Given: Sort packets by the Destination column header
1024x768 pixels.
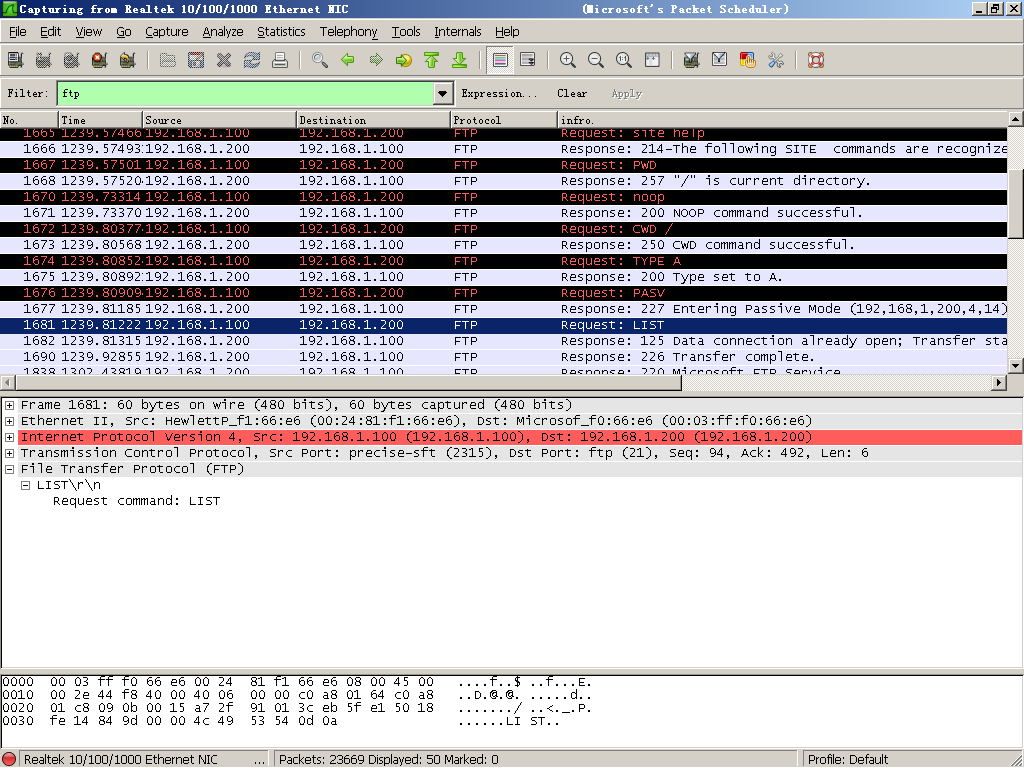Looking at the screenshot, I should pos(374,120).
